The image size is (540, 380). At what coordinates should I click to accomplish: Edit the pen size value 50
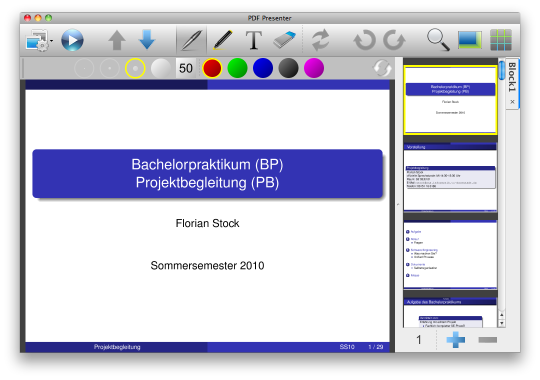pos(186,68)
